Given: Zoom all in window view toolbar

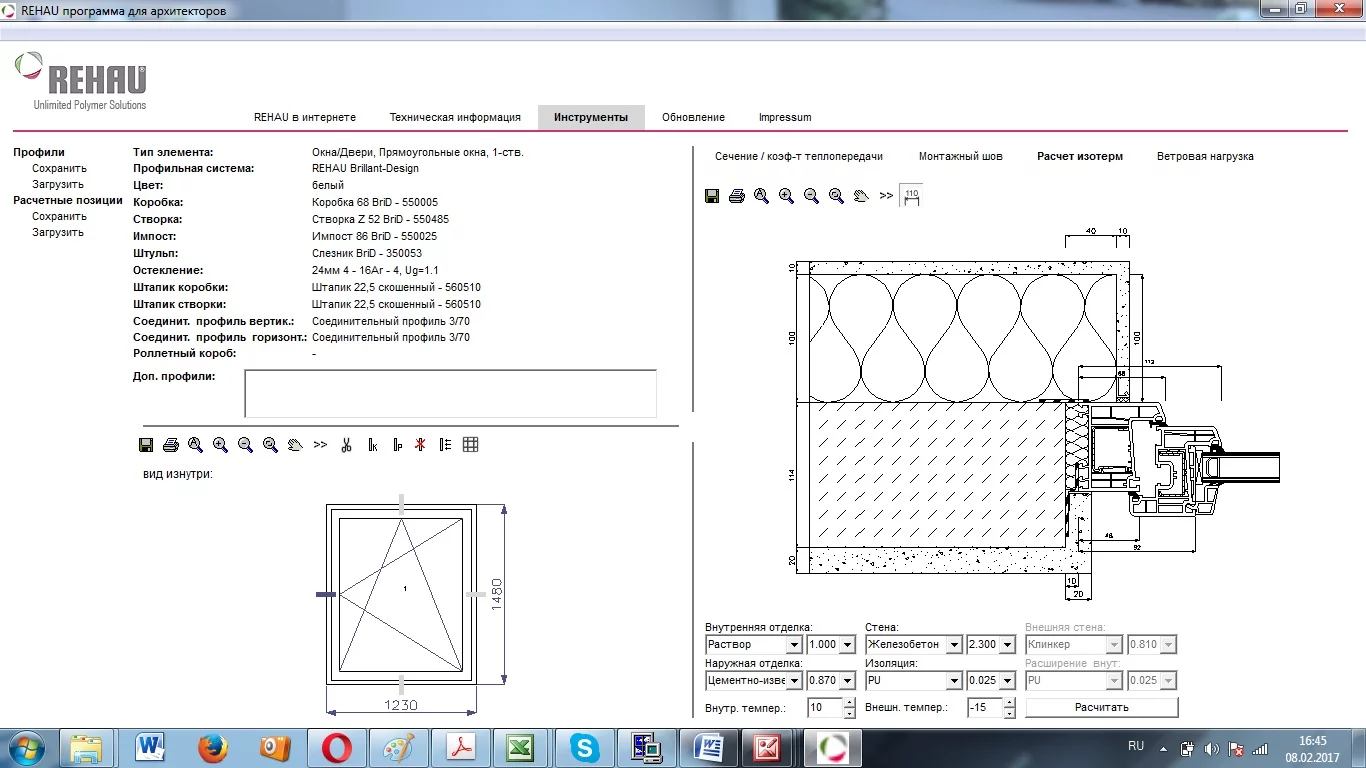Looking at the screenshot, I should click(x=196, y=444).
